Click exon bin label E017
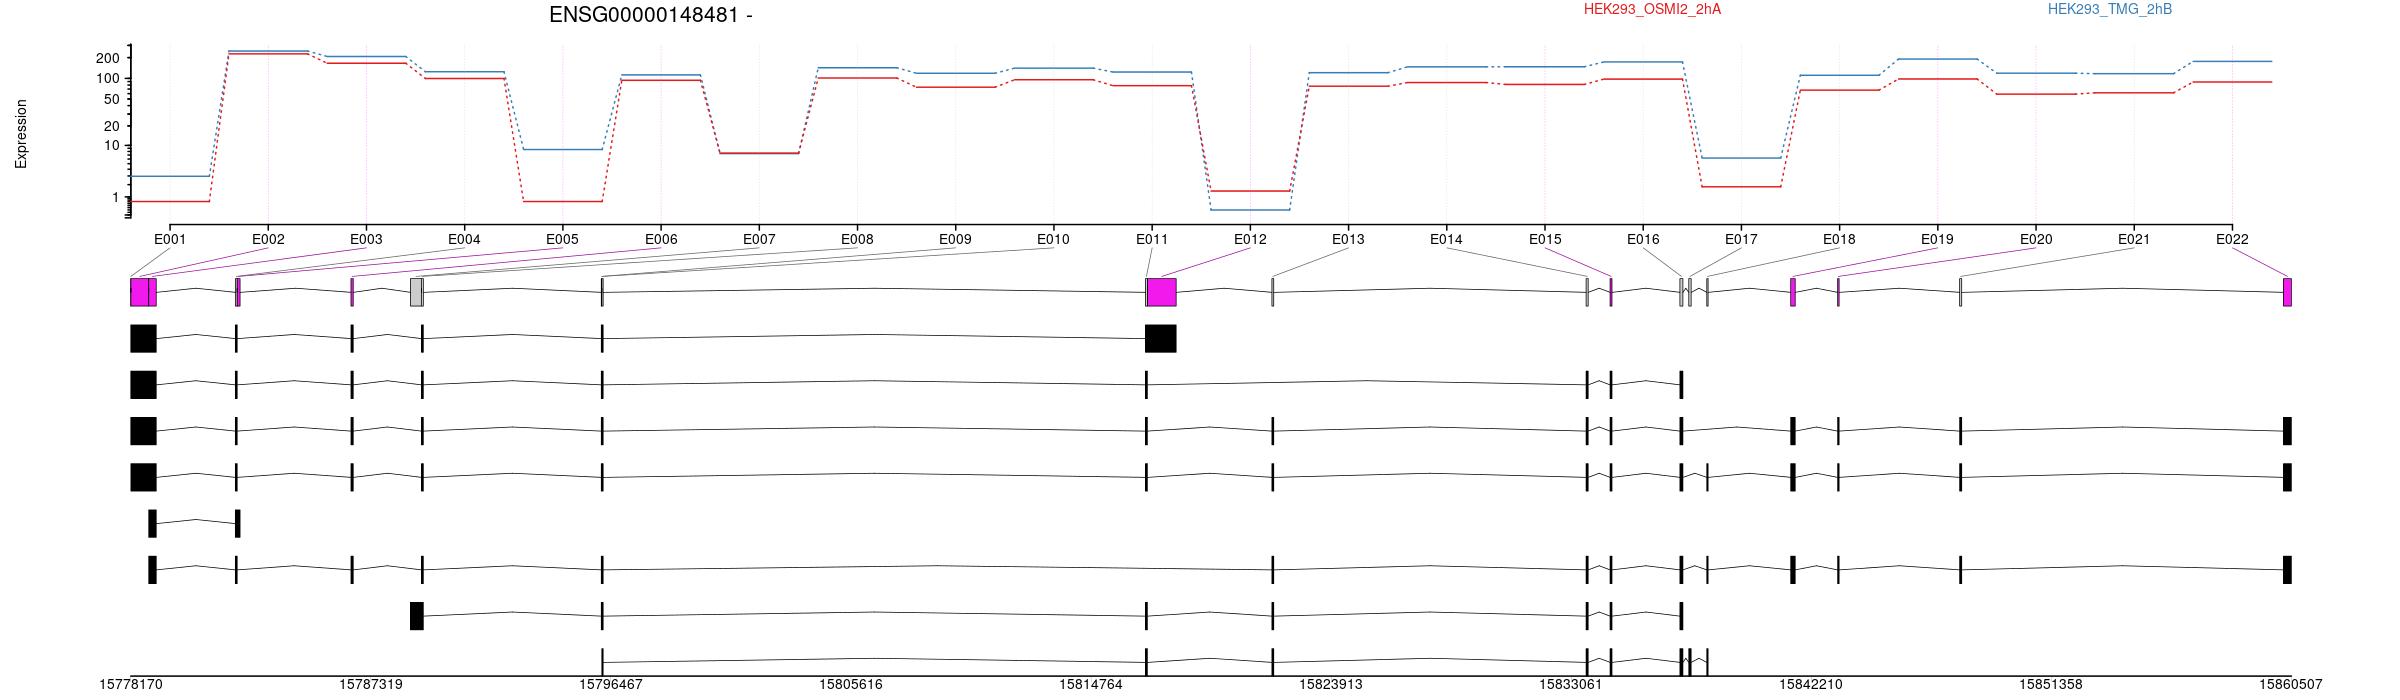The width and height of the screenshot is (2400, 700). coord(1741,239)
